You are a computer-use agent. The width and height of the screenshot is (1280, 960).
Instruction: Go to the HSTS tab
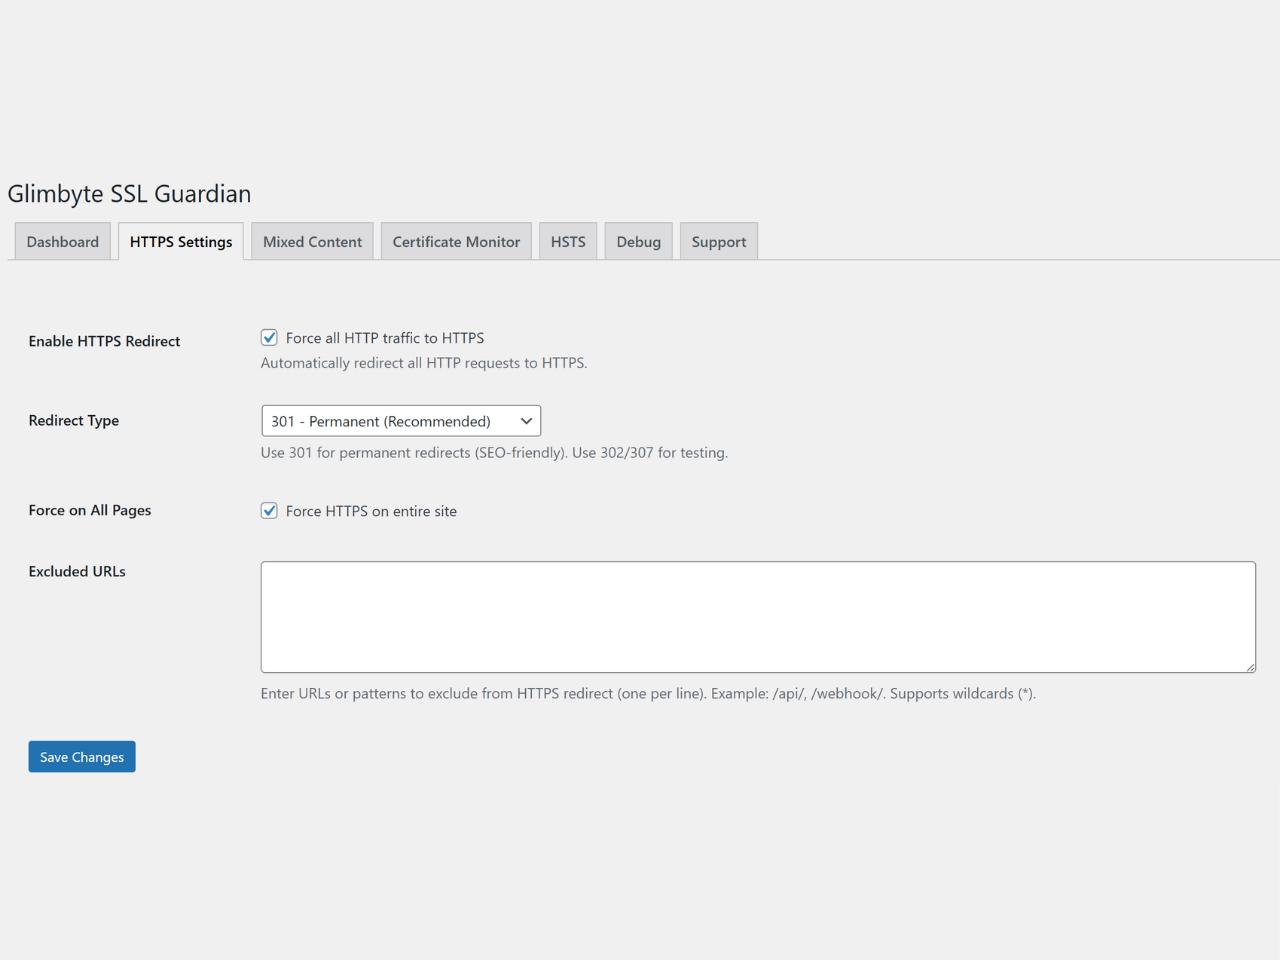[568, 242]
